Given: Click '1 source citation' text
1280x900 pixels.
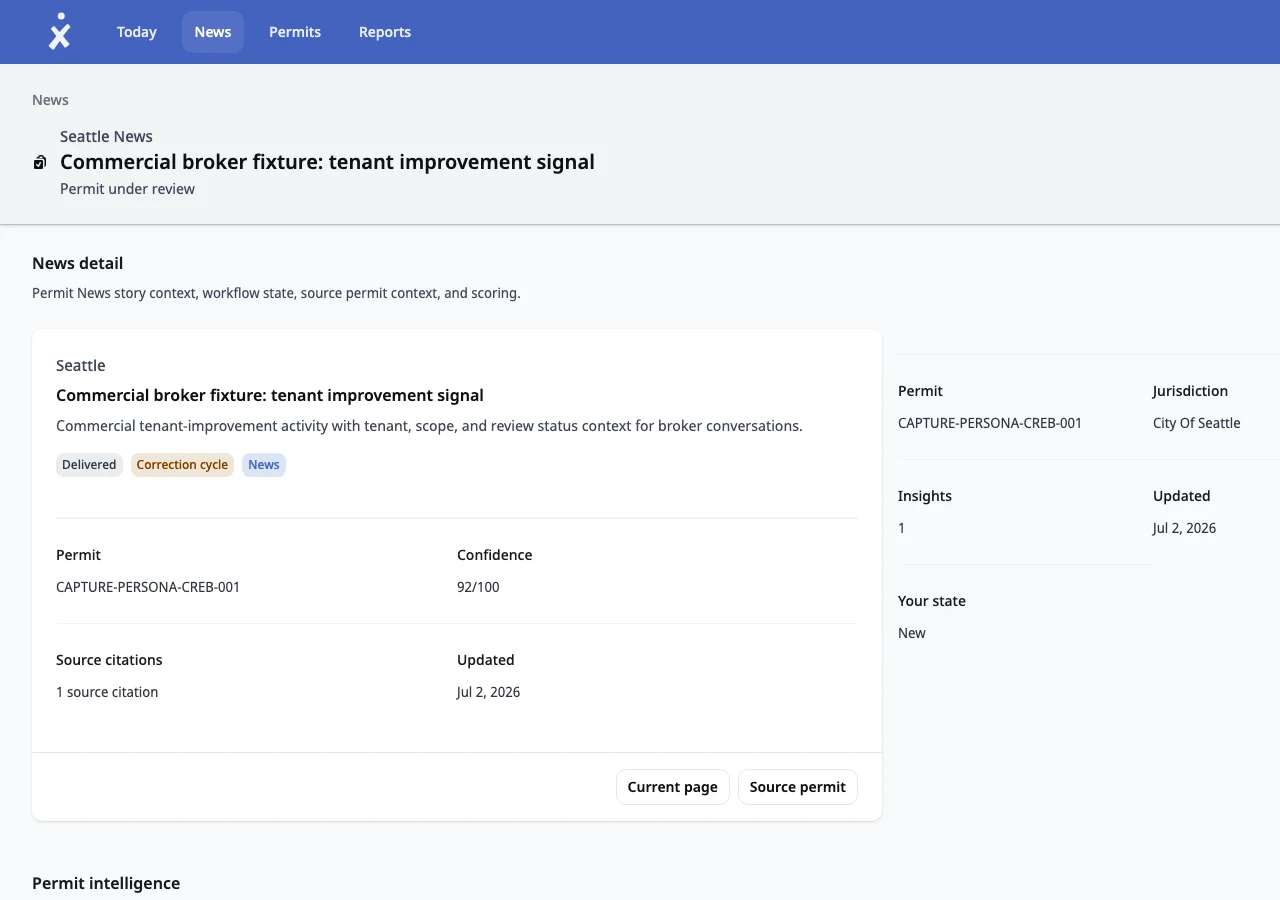Looking at the screenshot, I should (107, 692).
